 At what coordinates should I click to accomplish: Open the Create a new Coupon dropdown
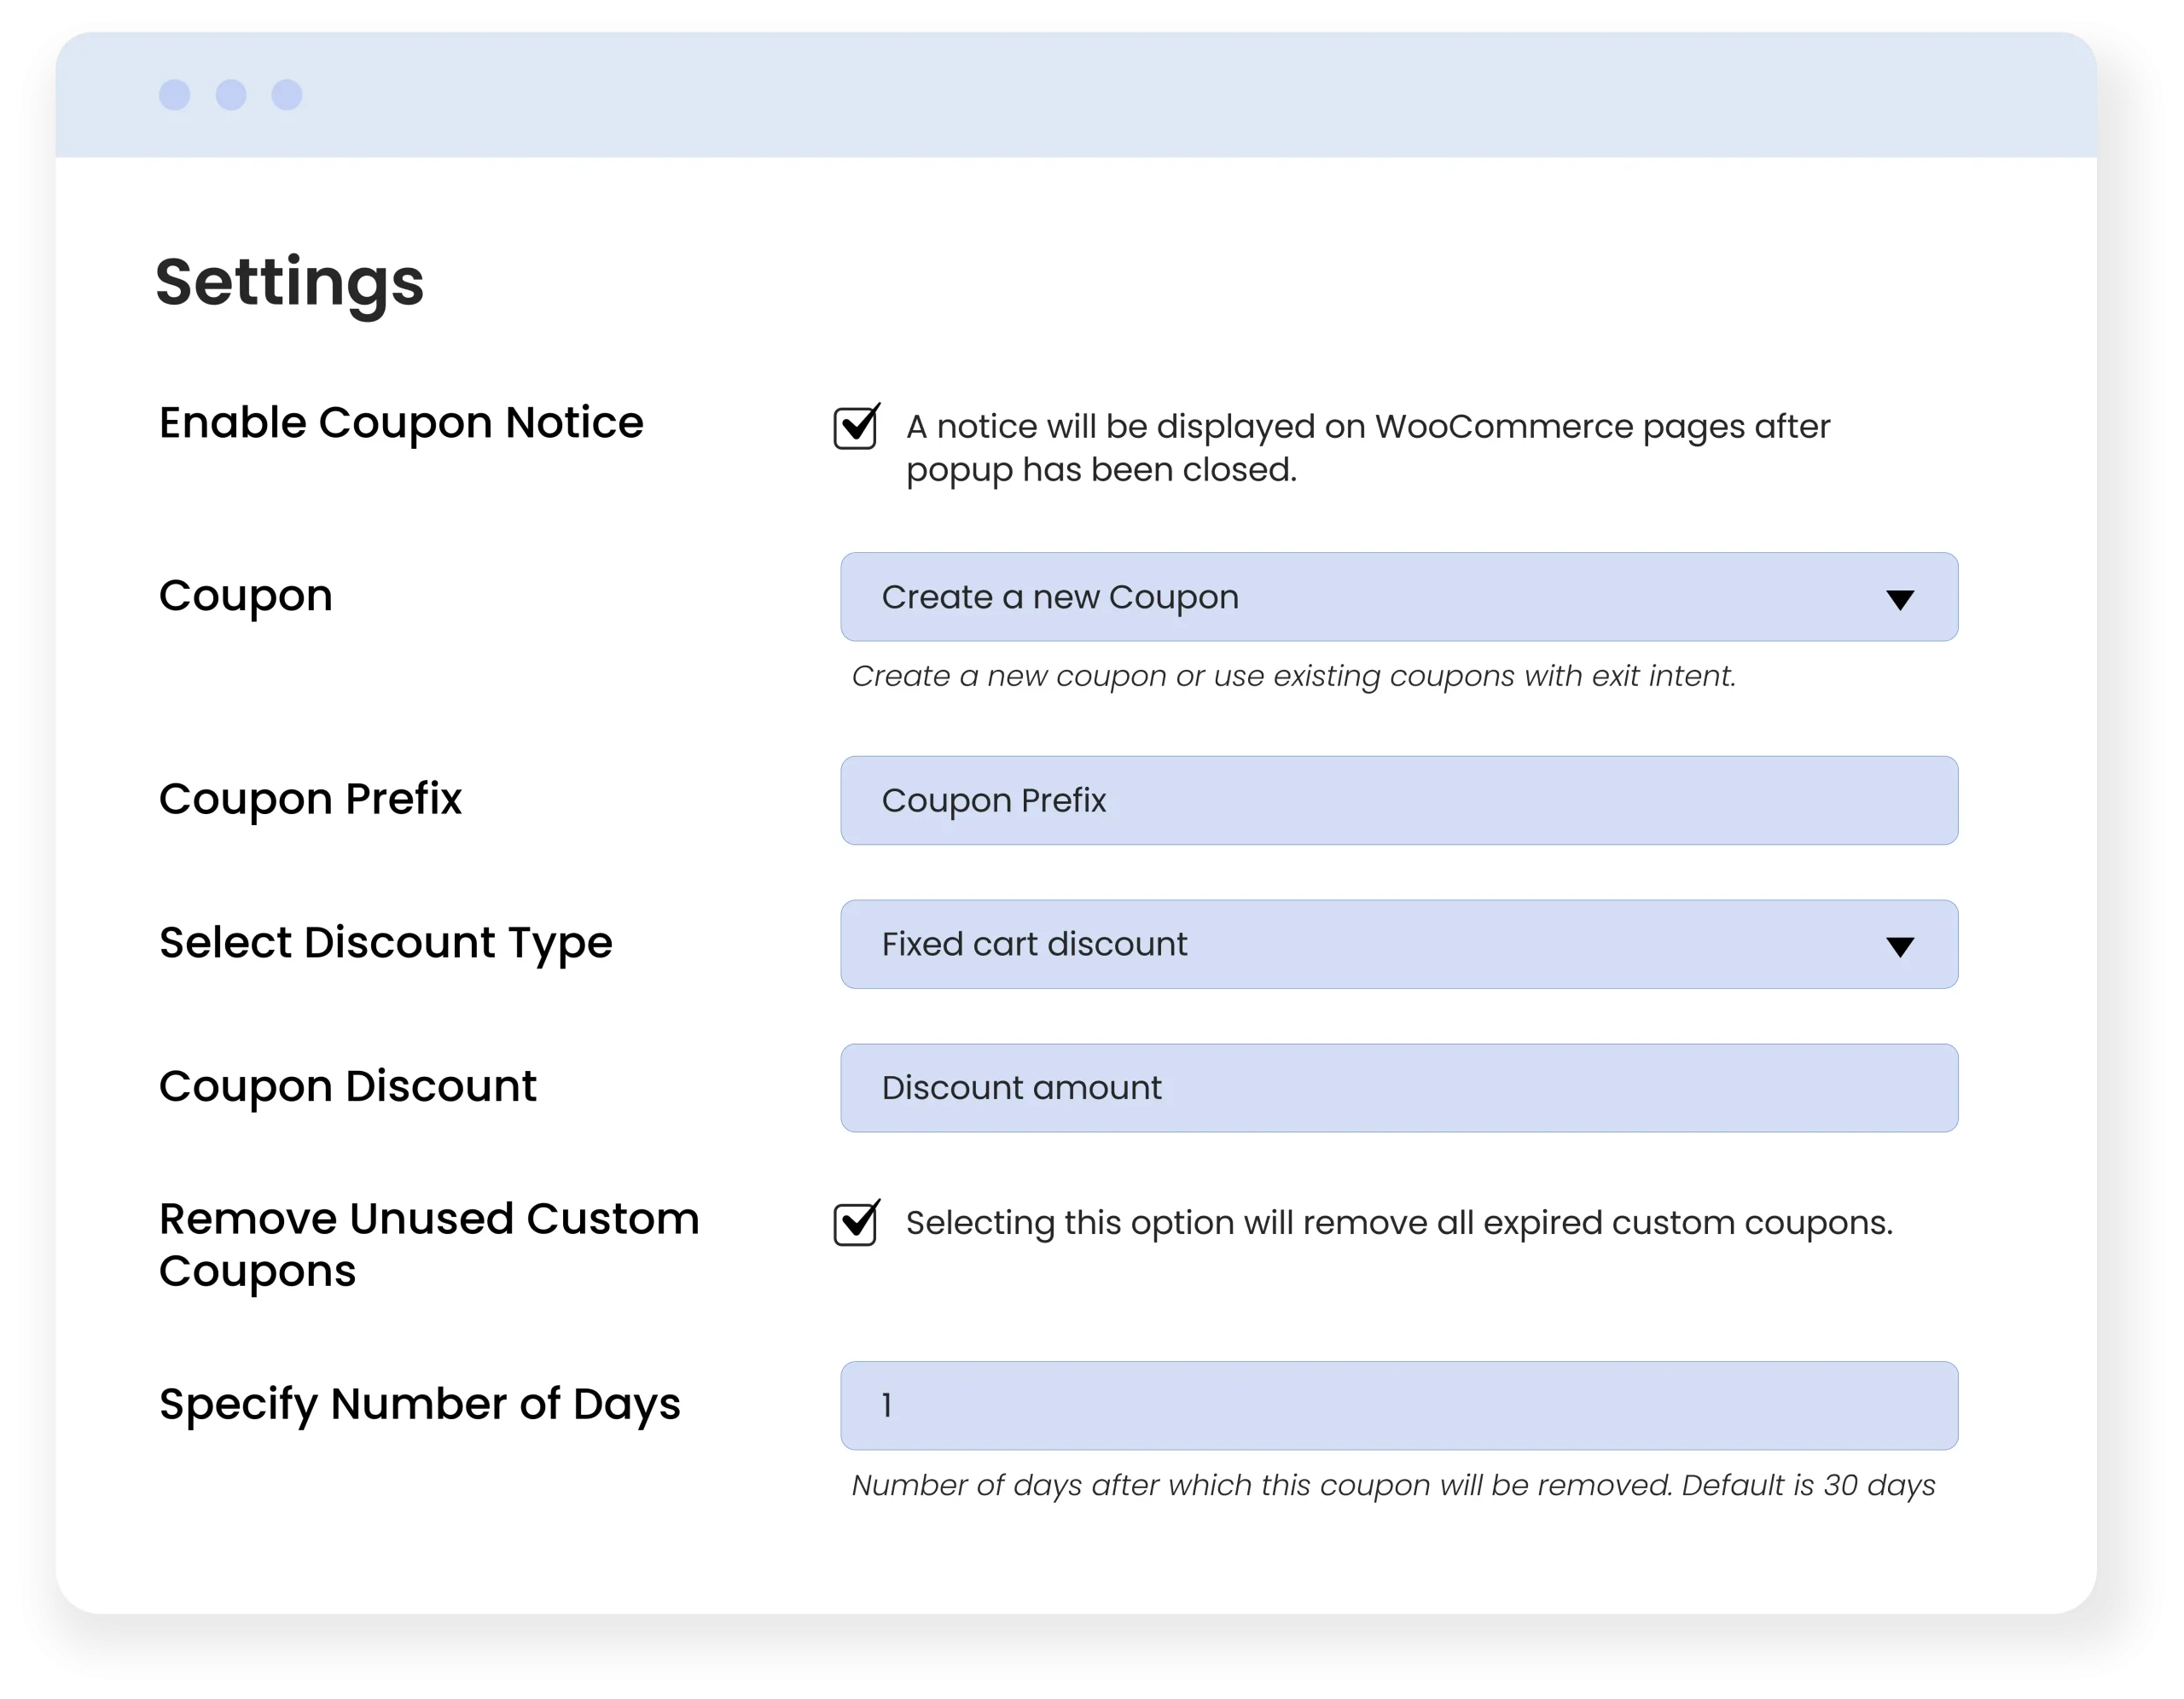1398,597
